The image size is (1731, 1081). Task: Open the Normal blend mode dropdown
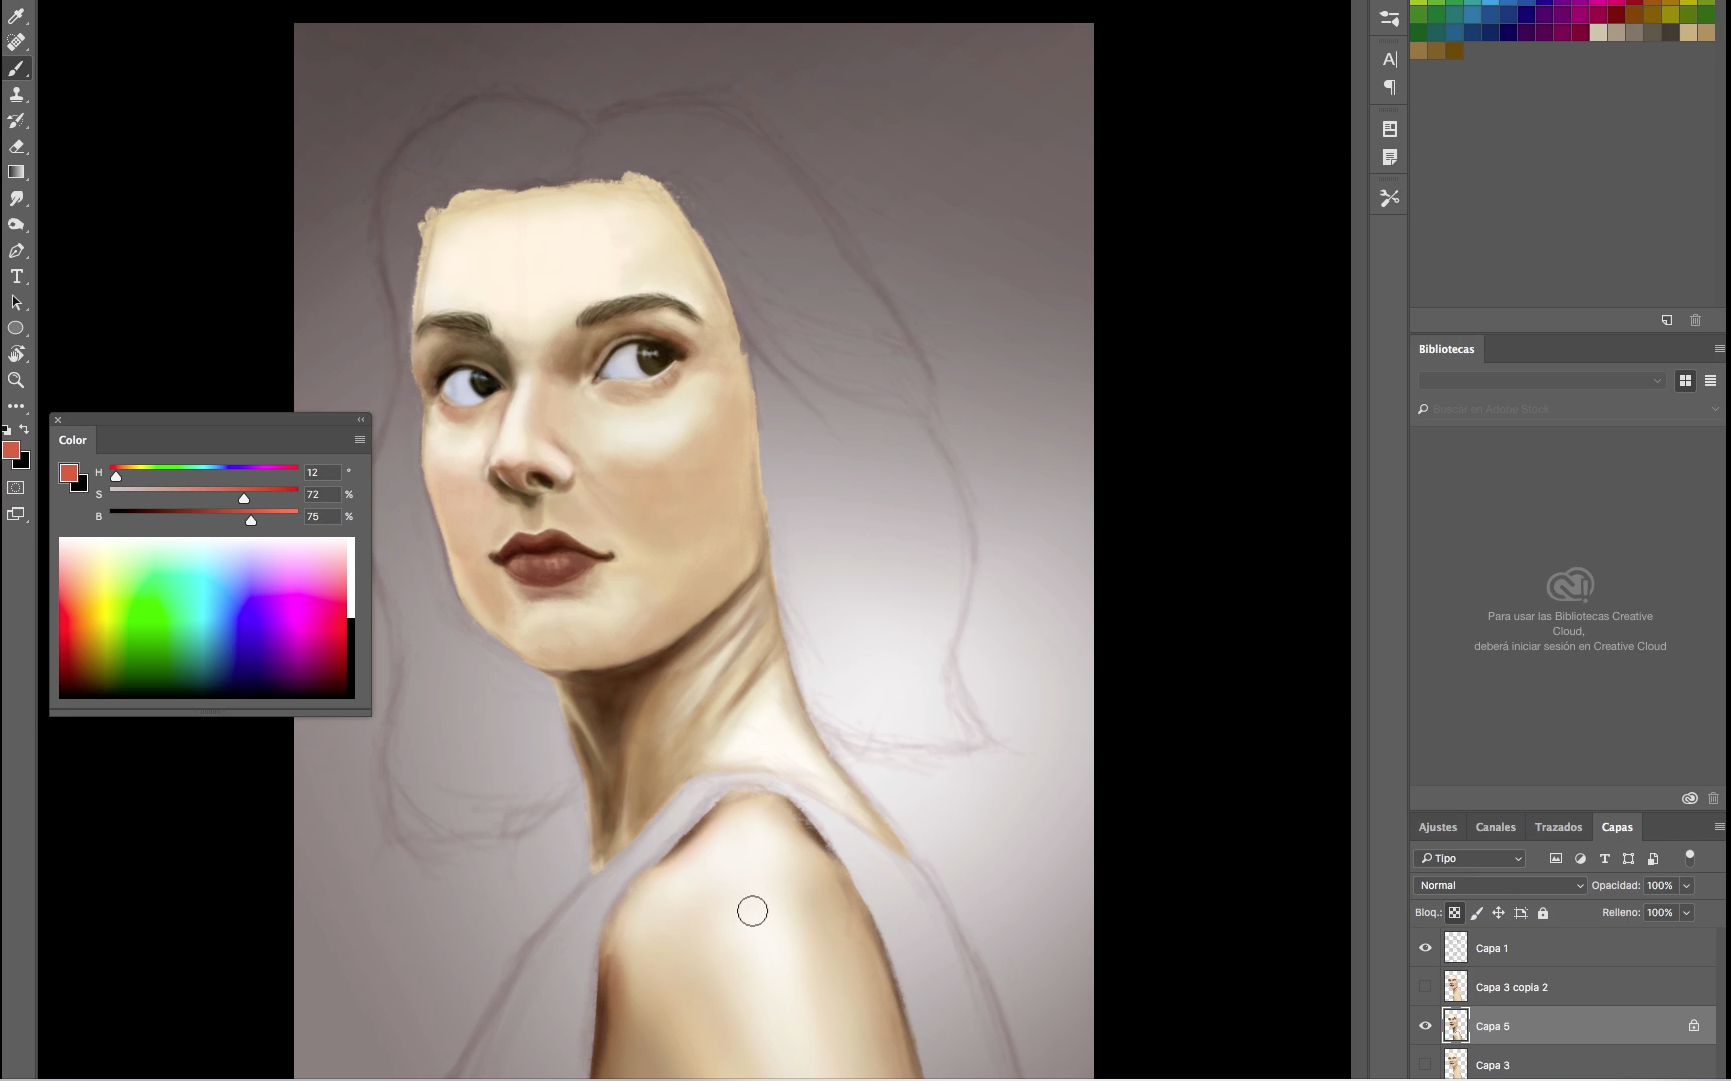[1499, 885]
